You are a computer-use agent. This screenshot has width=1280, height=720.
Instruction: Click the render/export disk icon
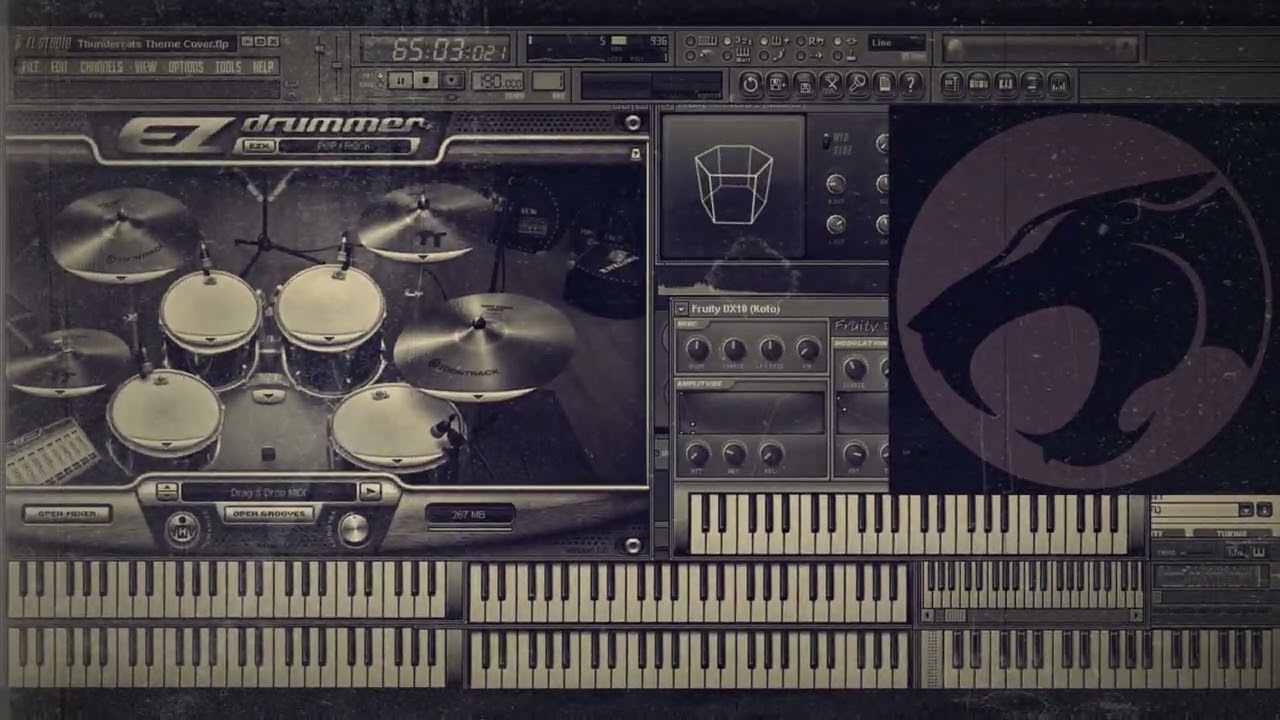coord(804,83)
